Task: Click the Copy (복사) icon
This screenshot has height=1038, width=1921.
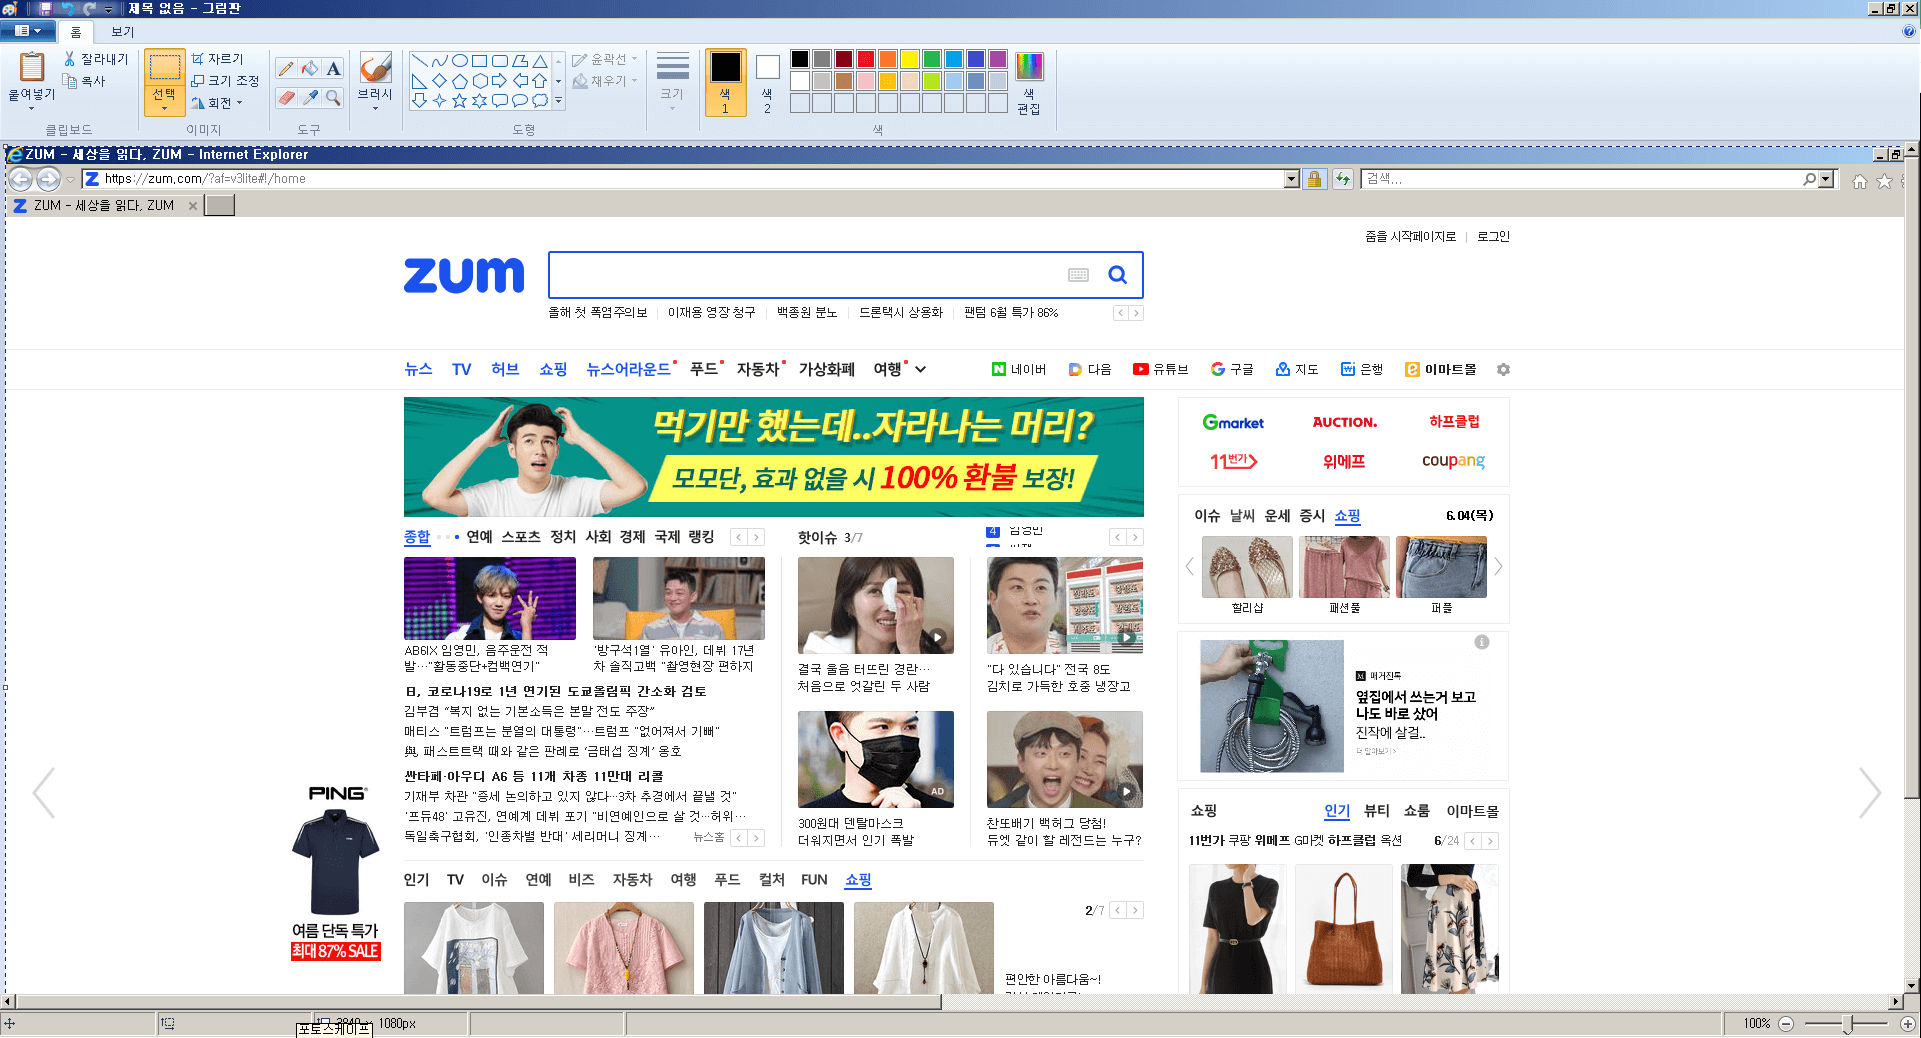Action: click(x=70, y=81)
